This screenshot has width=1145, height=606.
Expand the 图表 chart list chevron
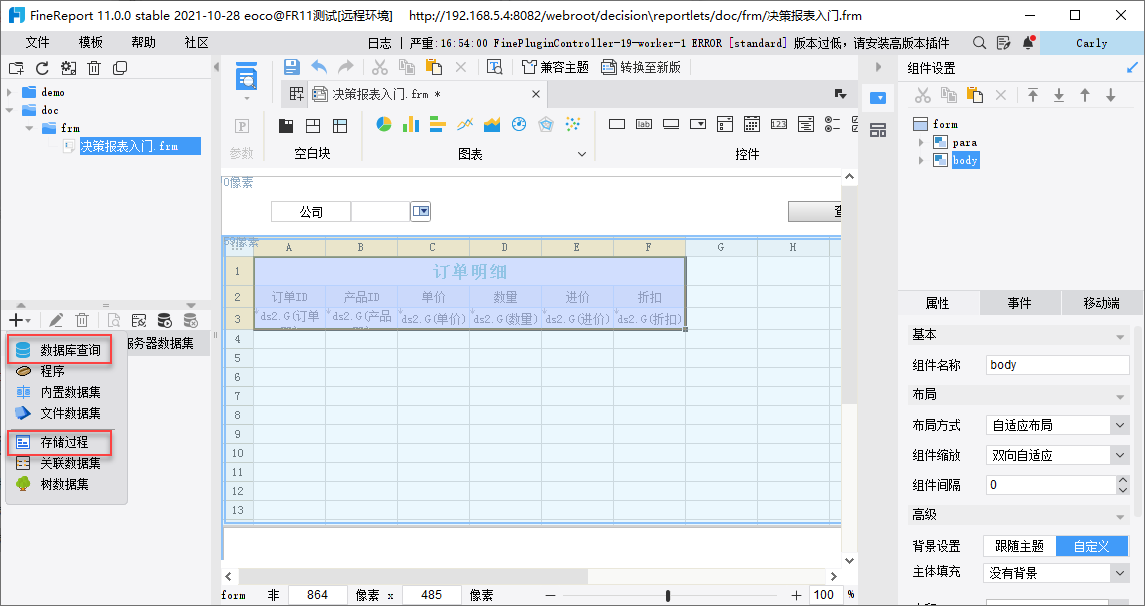[x=582, y=154]
